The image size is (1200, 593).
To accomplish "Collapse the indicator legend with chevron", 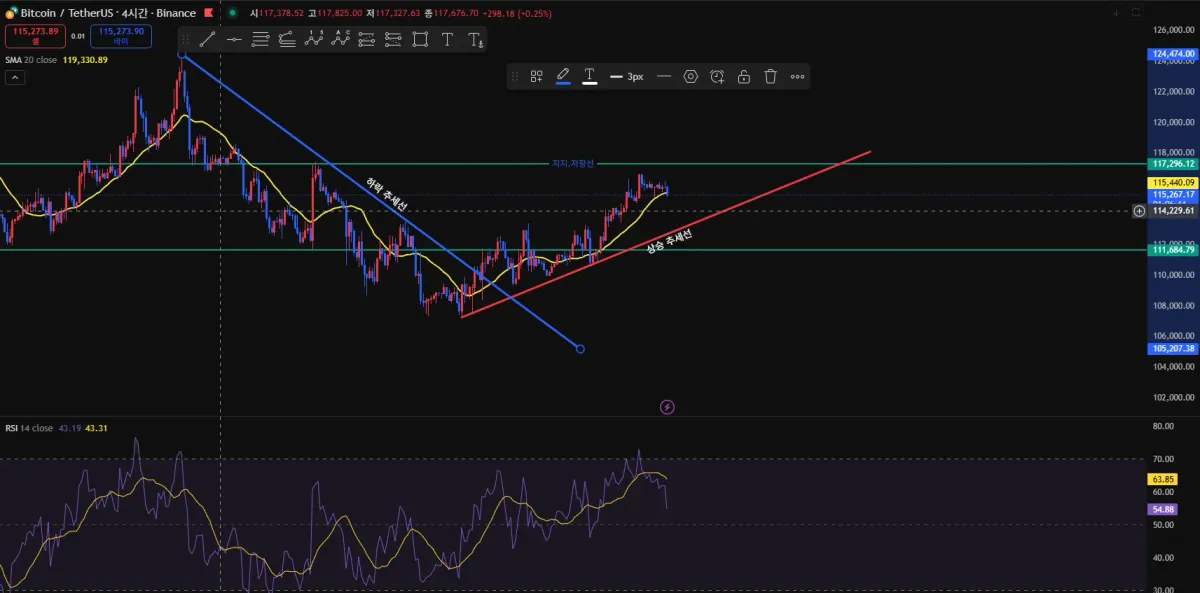I will (15, 77).
